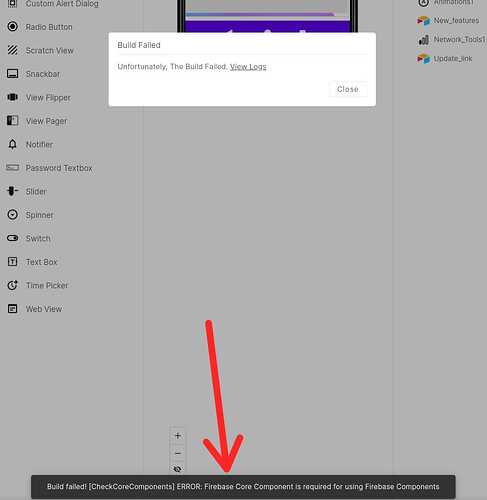Image resolution: width=487 pixels, height=500 pixels.
Task: Zoom out with the minus button
Action: (x=178, y=453)
